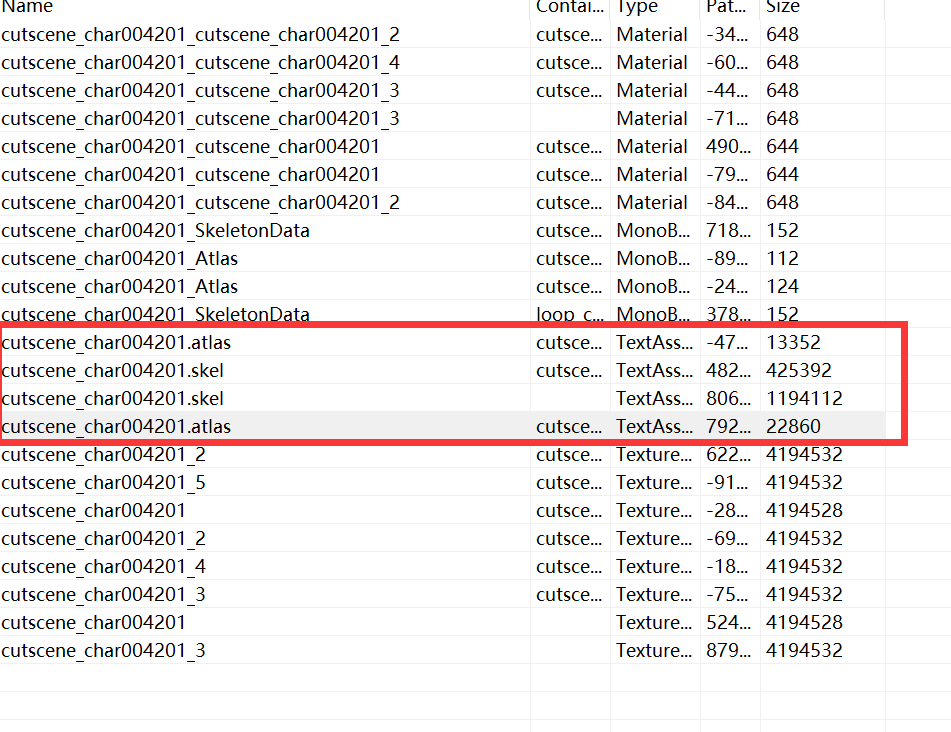Viewport: 951px width, 732px height.
Task: Pick the .skel TextAsset sized 1194112
Action: click(112, 398)
